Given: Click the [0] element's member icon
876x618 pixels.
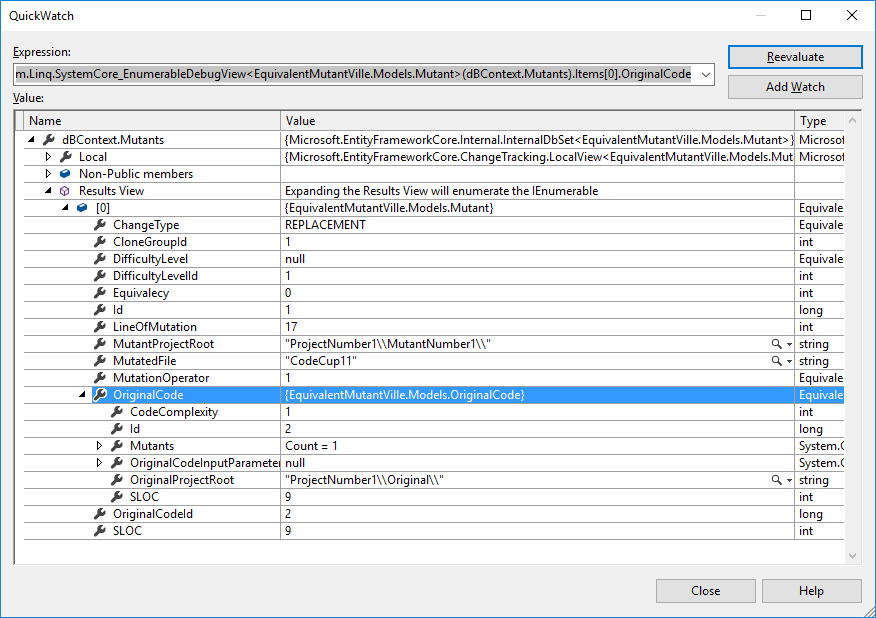Looking at the screenshot, I should click(79, 207).
